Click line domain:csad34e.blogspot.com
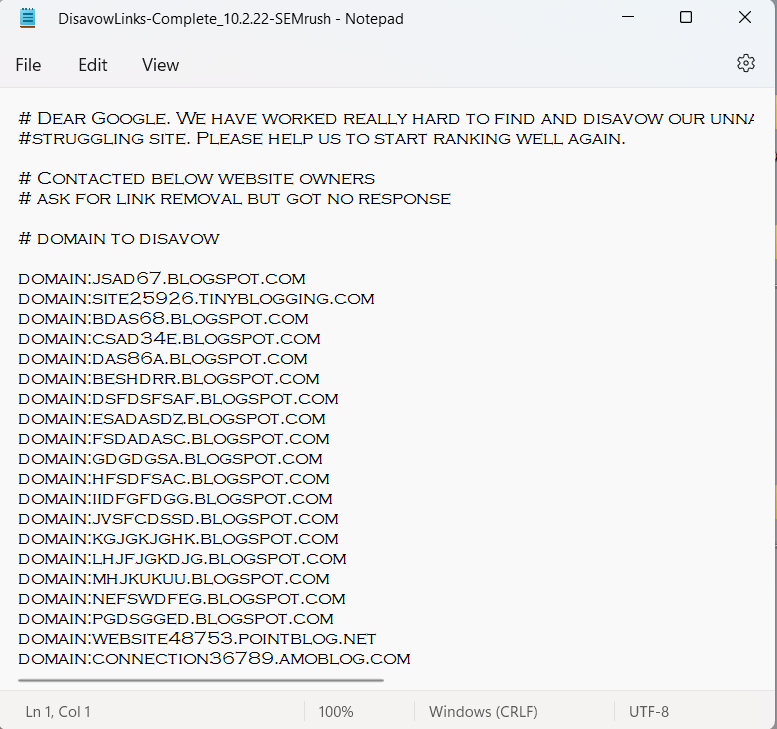Screen dimensions: 777x729 pos(169,338)
